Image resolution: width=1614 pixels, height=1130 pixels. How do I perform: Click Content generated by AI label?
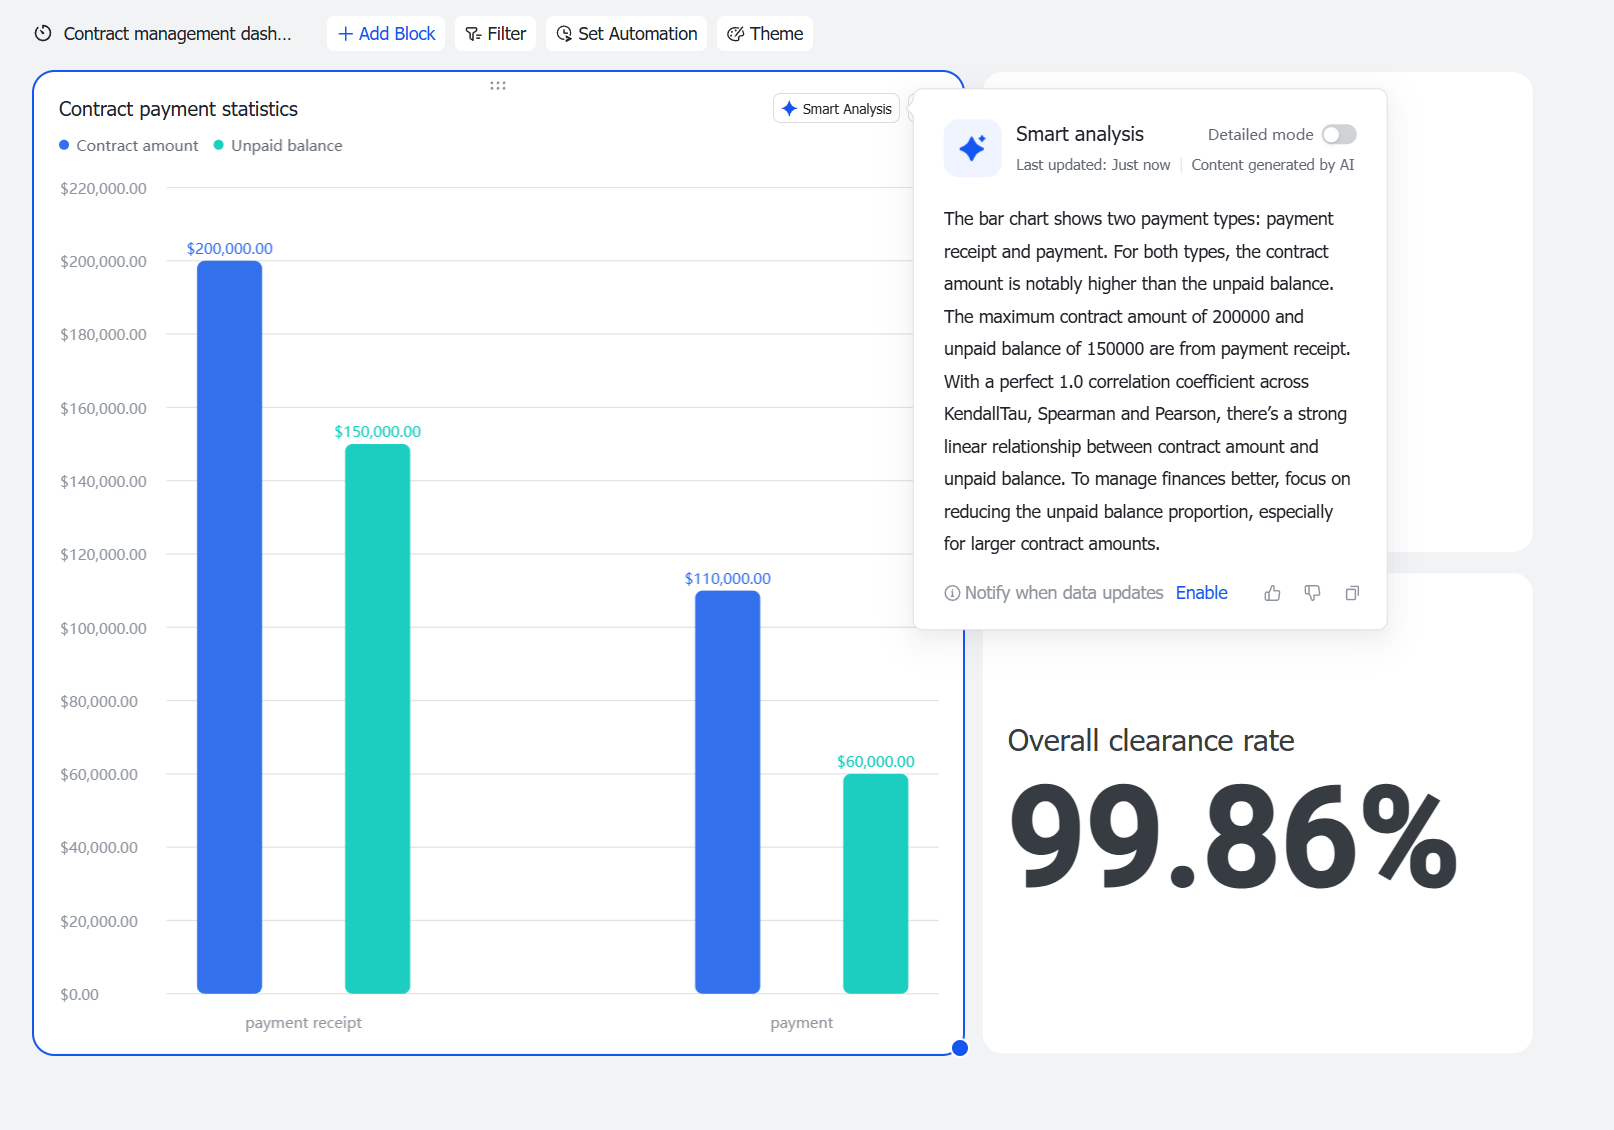pos(1273,165)
